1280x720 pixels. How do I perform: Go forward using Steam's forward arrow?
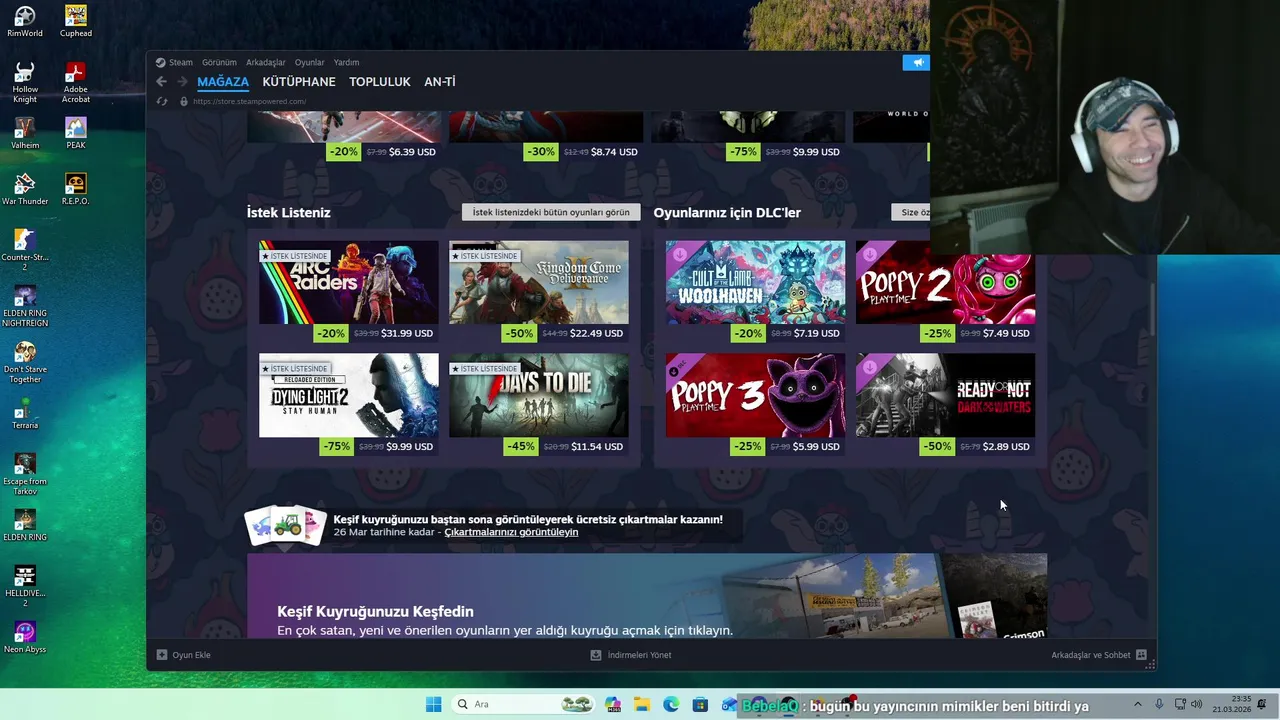click(182, 82)
